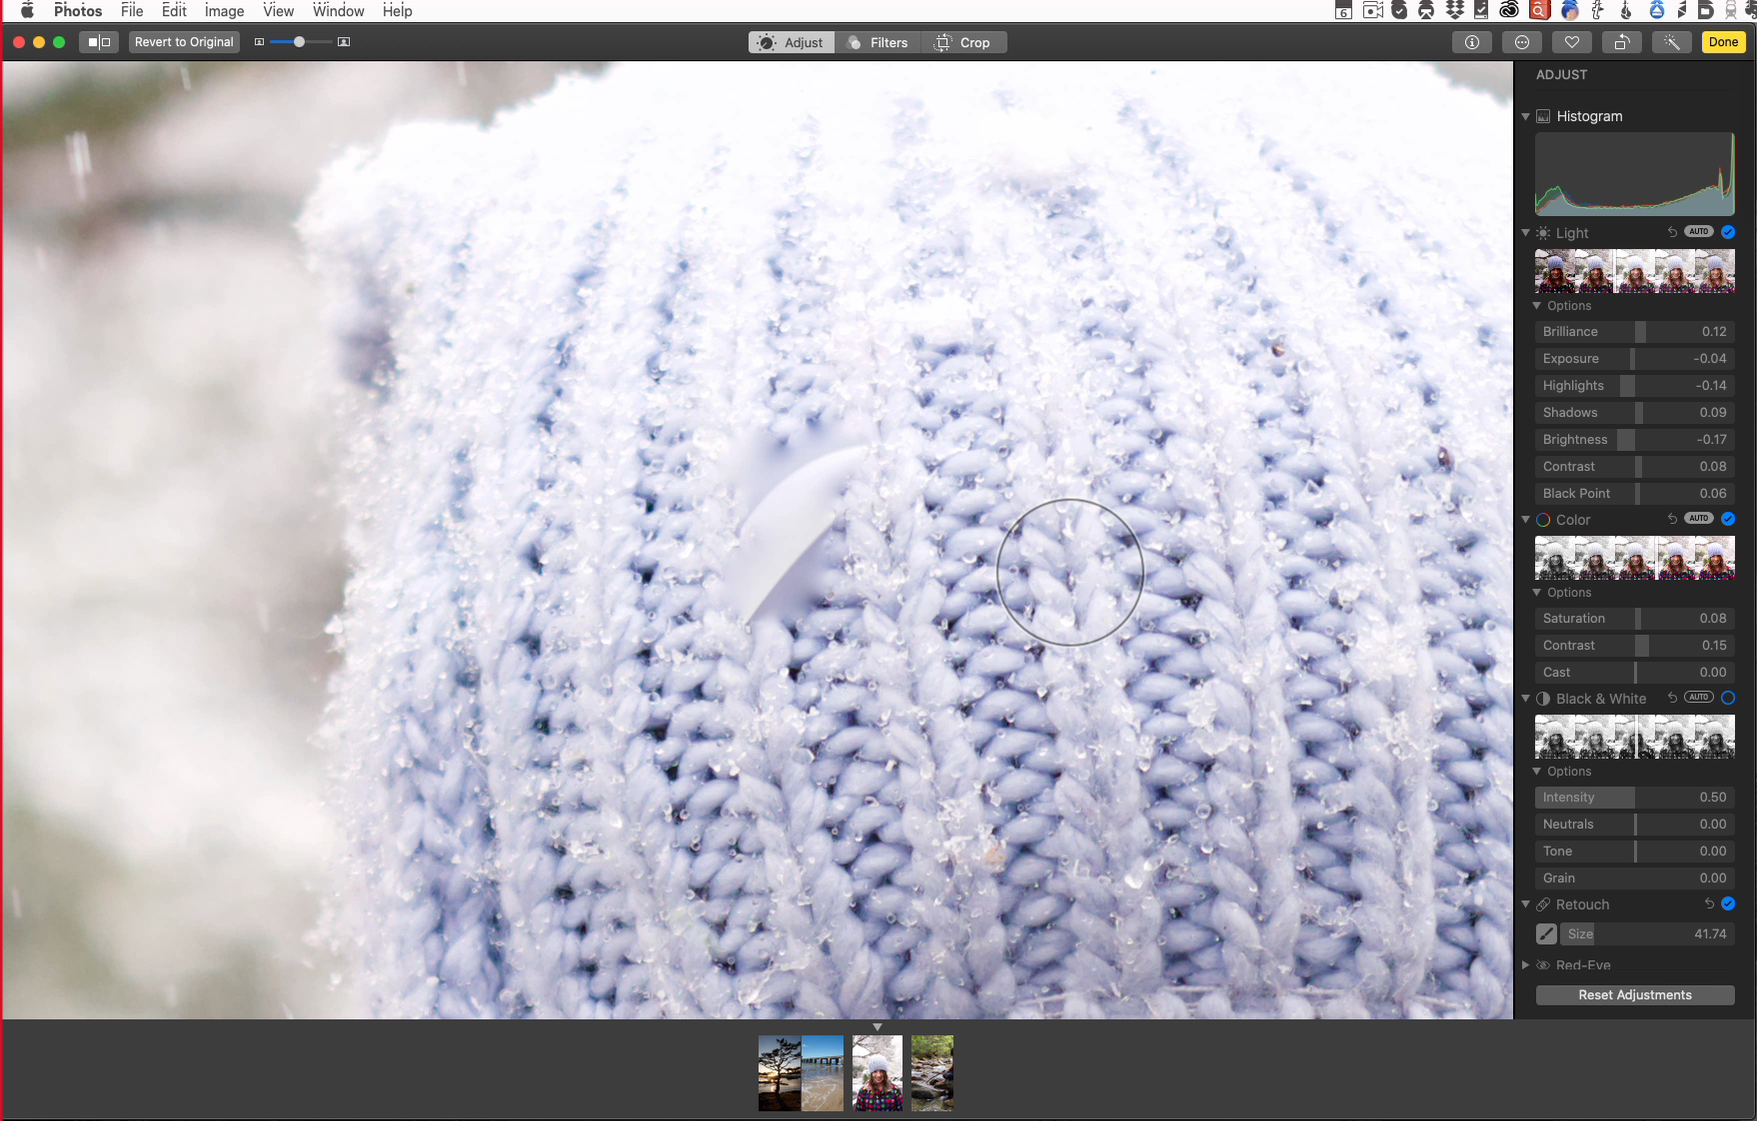Undo the Light adjustments arrow
The height and width of the screenshot is (1121, 1757).
pyautogui.click(x=1672, y=232)
